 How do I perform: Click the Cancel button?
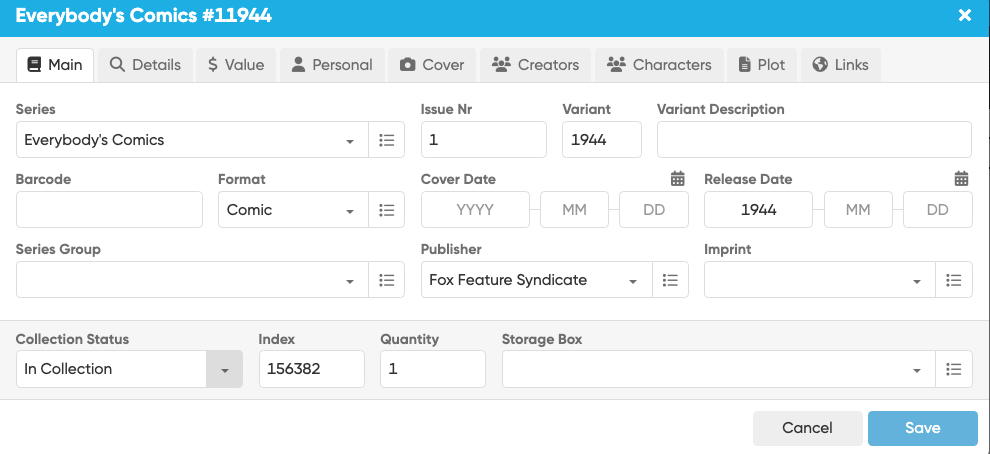click(807, 428)
